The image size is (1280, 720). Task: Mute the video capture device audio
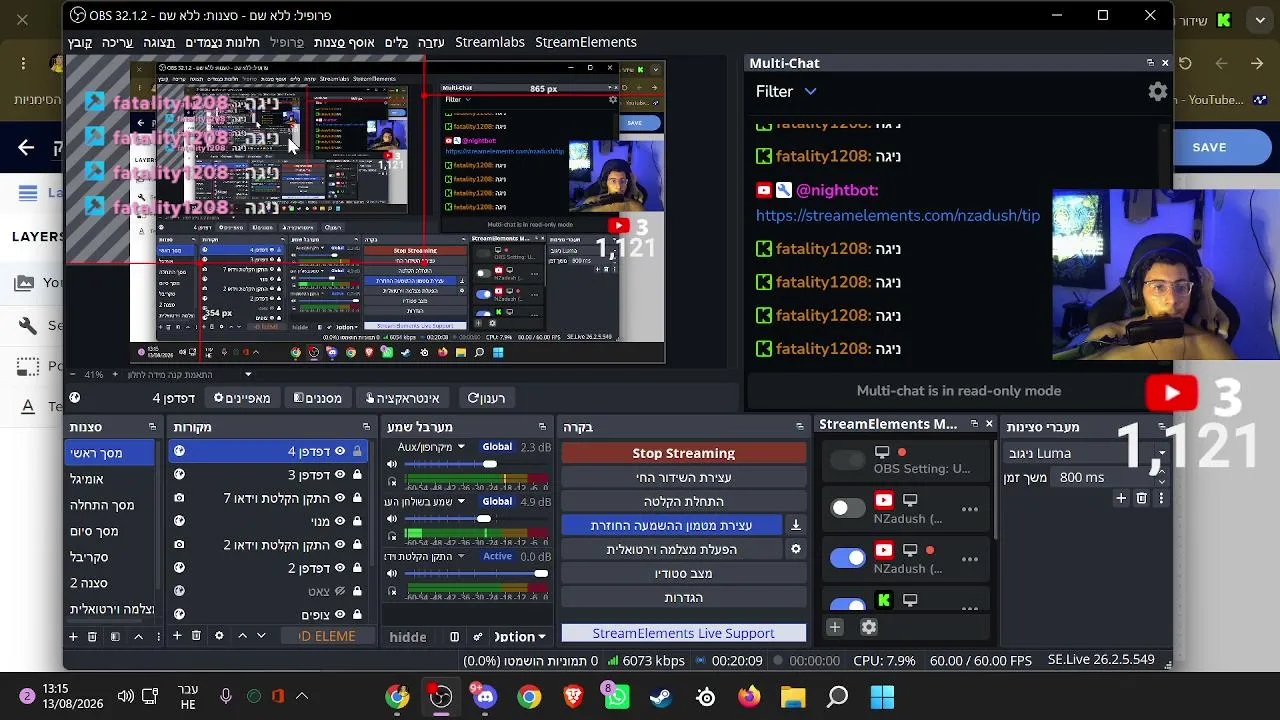[392, 573]
